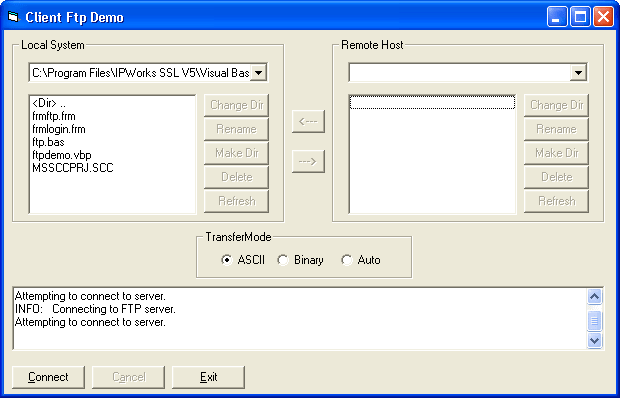The height and width of the screenshot is (398, 620).
Task: Click the log scrollbar up arrow
Action: pos(595,296)
